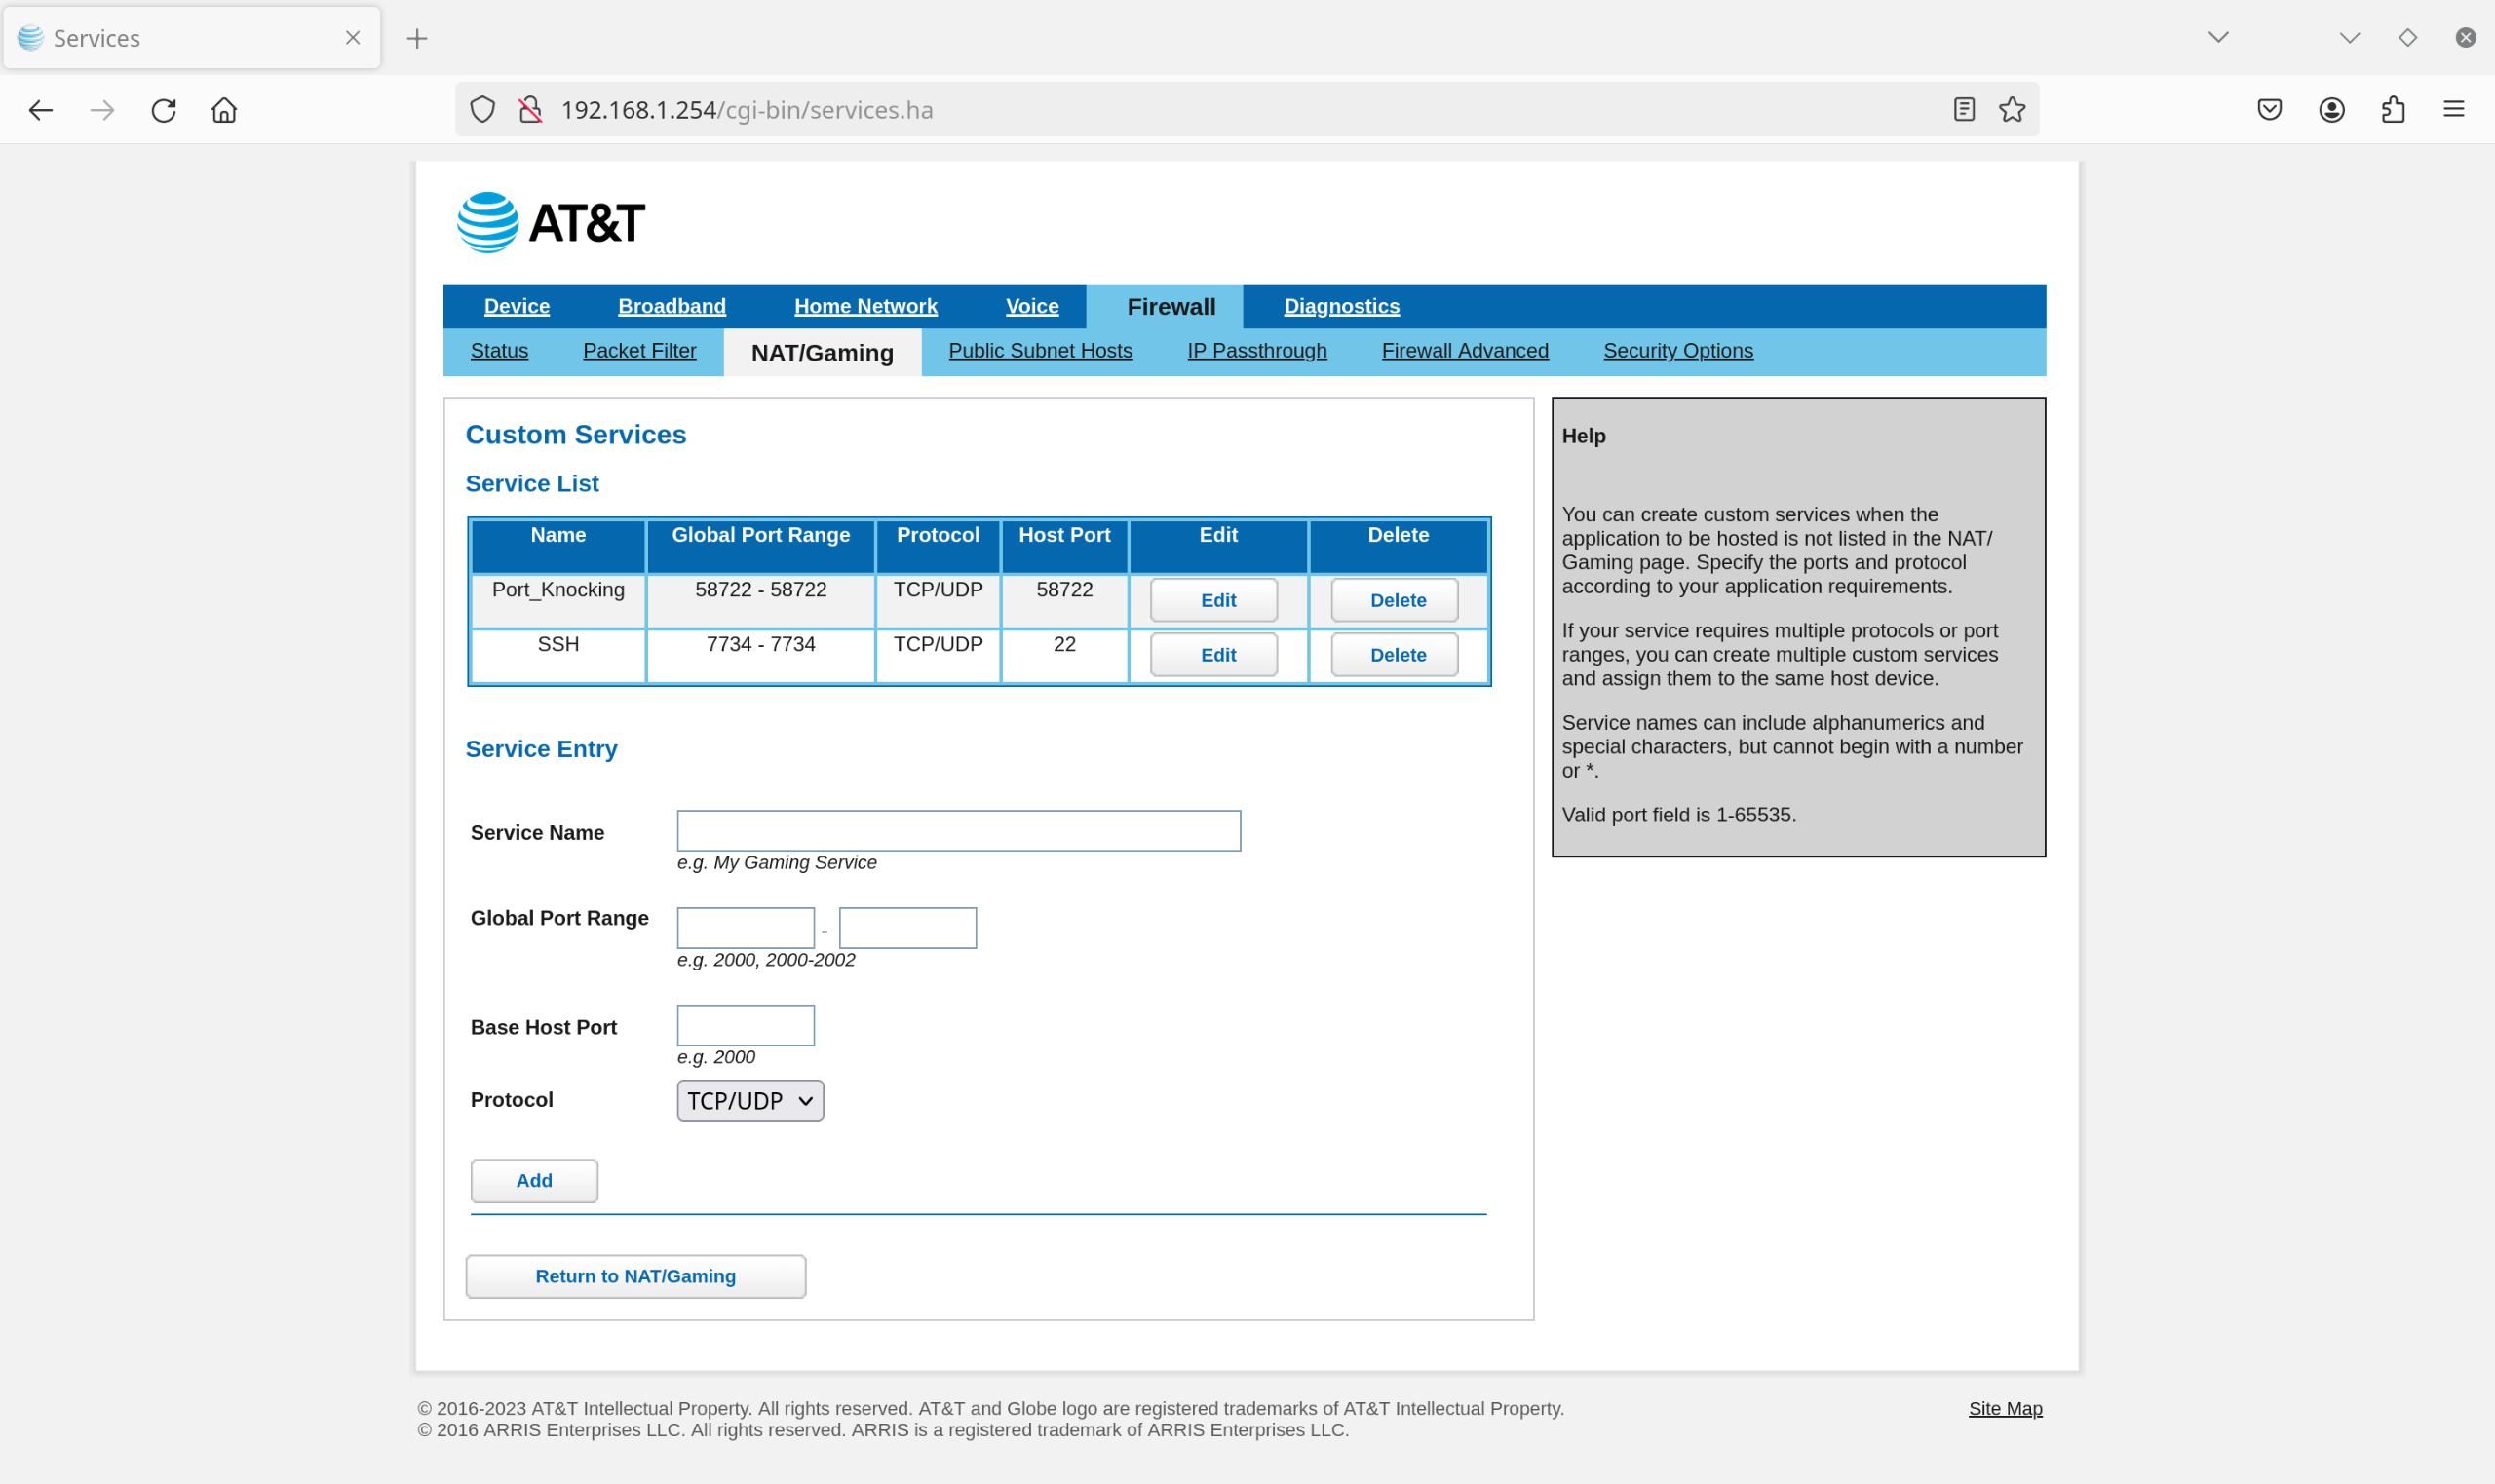This screenshot has width=2495, height=1484.
Task: Click the insecure connection padlock icon
Action: tap(531, 110)
